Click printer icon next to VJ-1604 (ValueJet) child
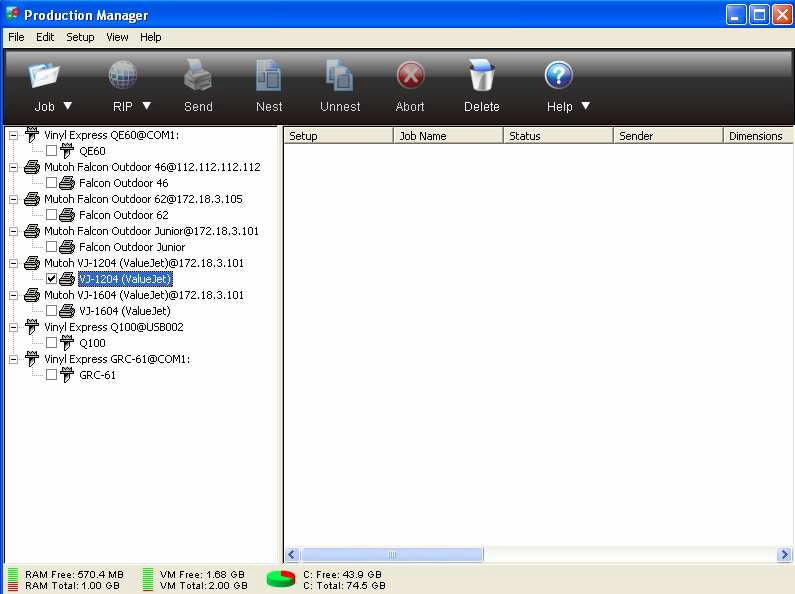 [67, 311]
